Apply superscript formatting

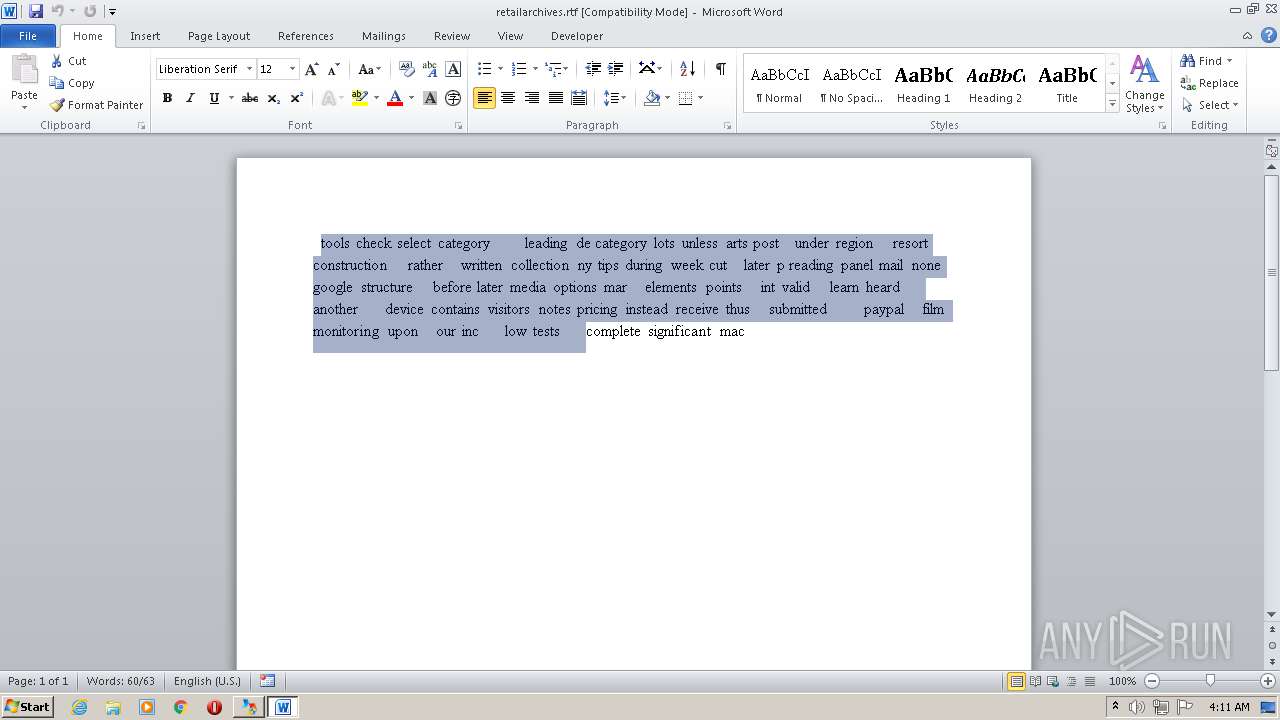(x=297, y=98)
